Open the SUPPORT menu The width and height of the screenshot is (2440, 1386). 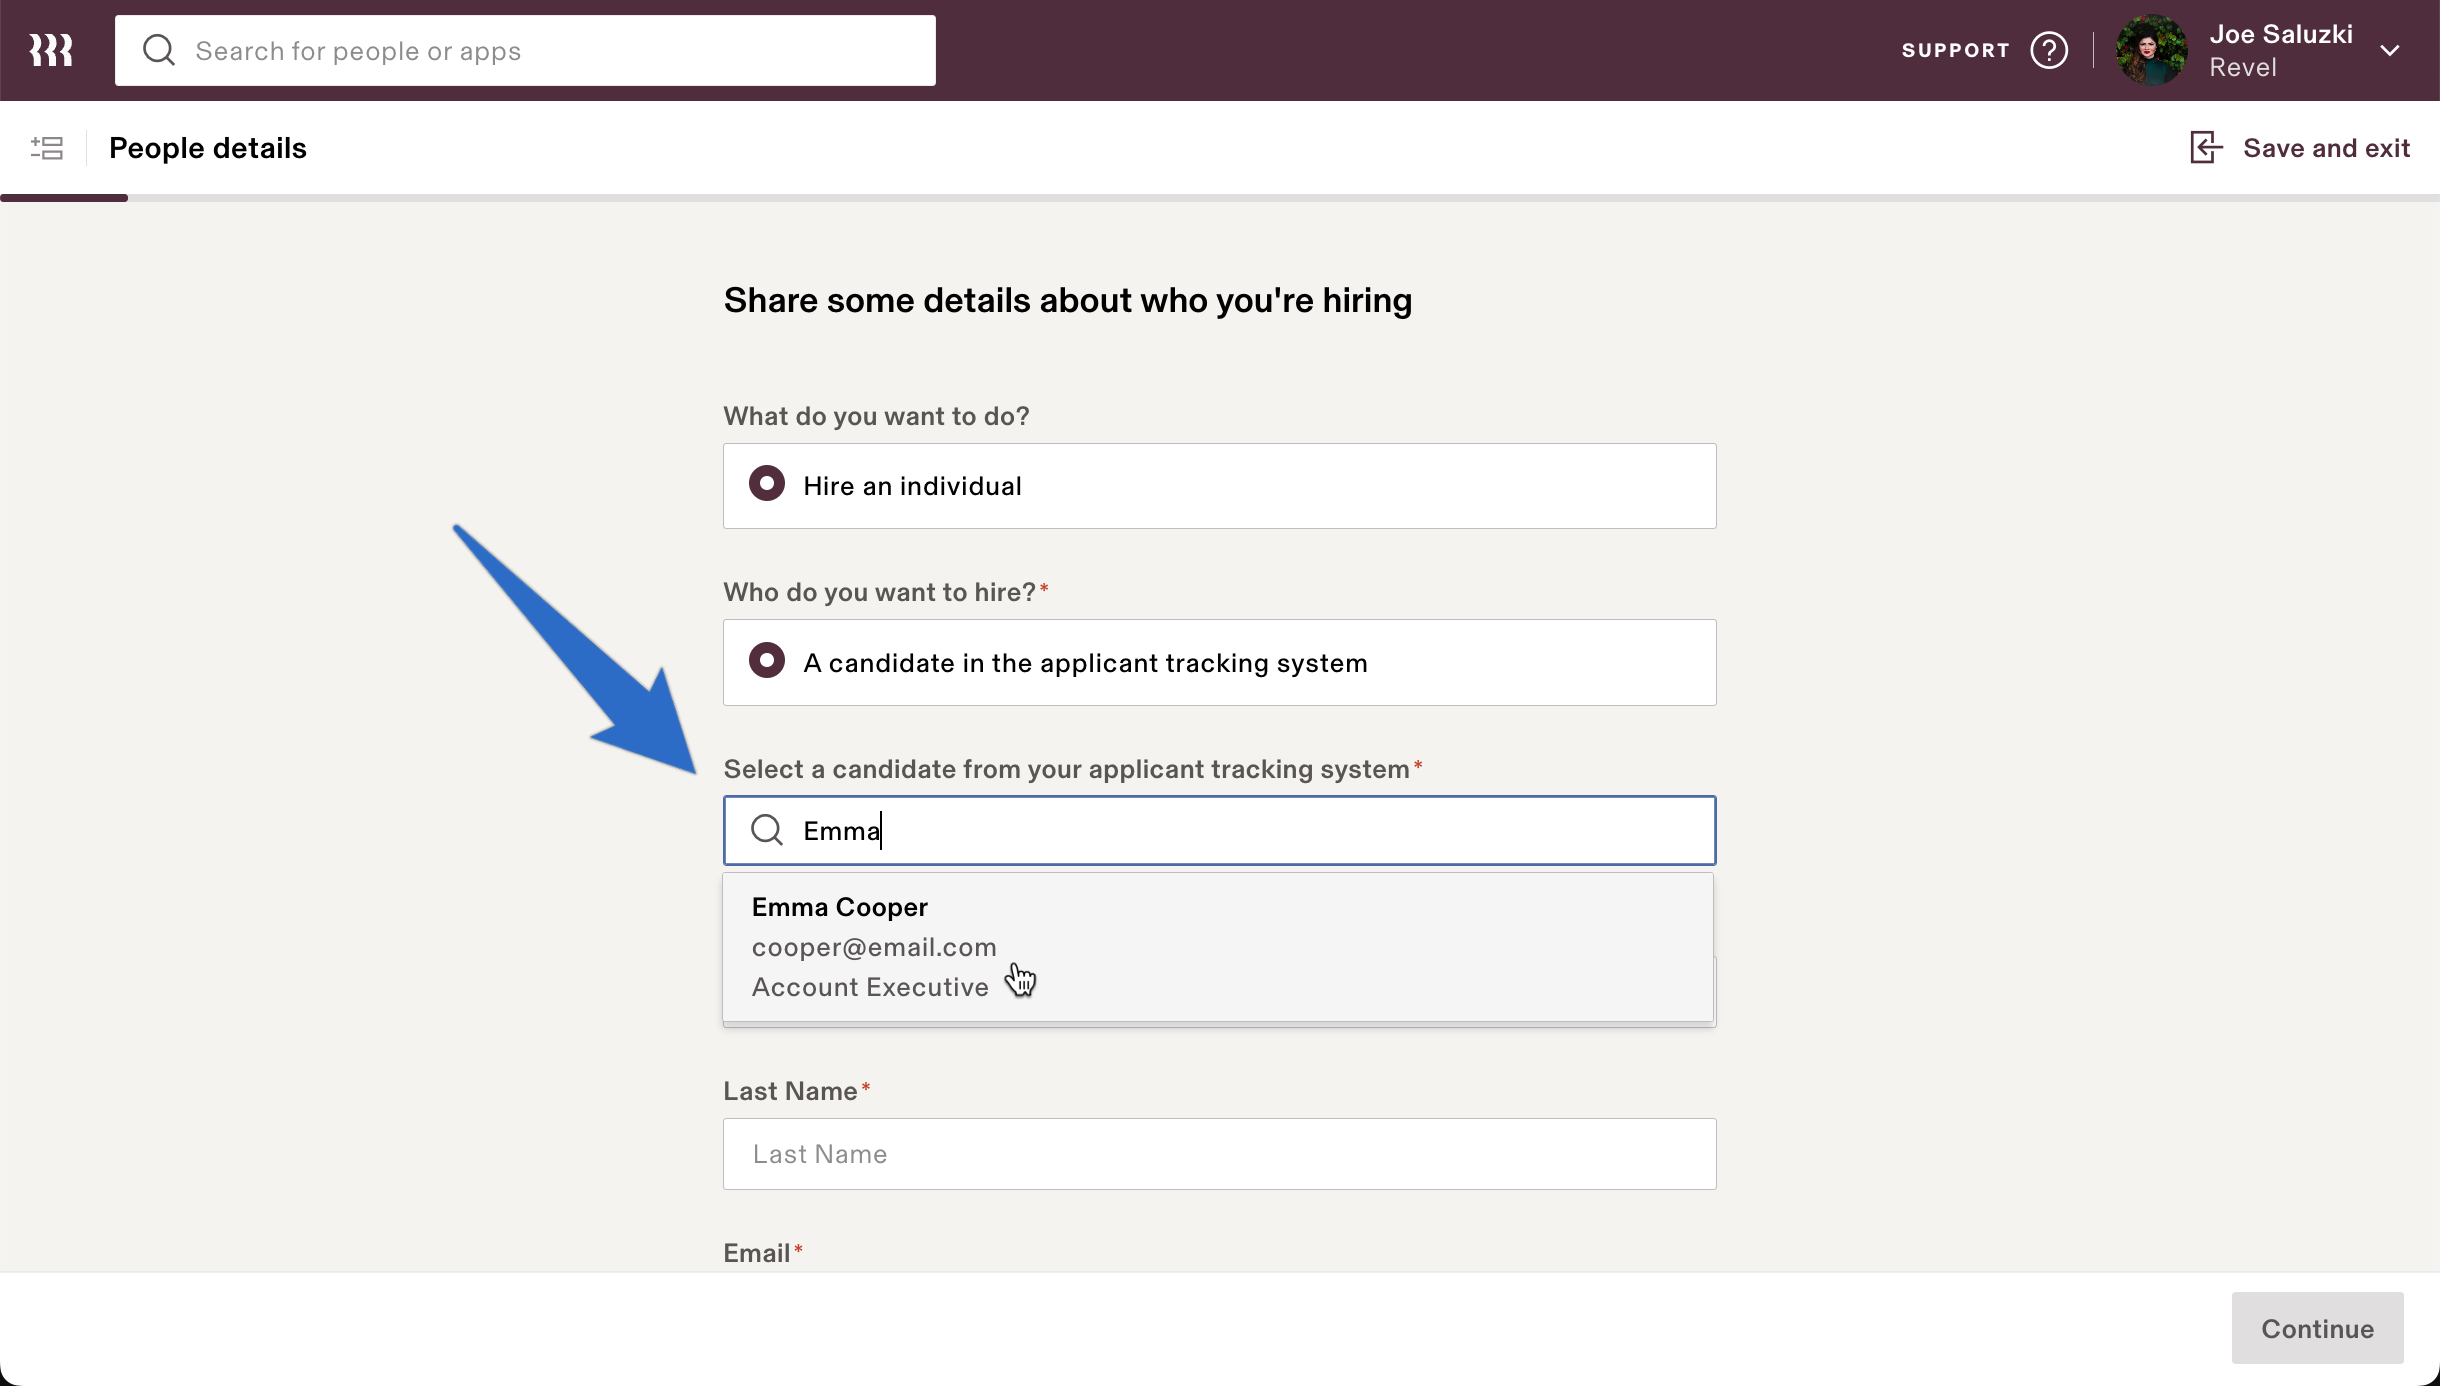[x=1953, y=49]
